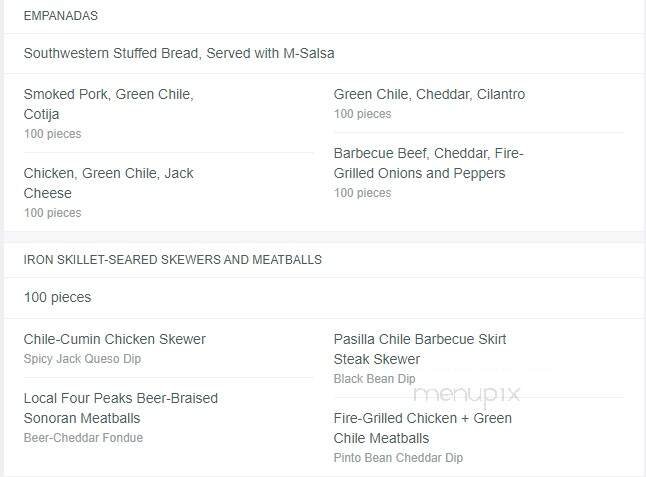Select the Chile-Cumin Chicken Skewer item

click(x=114, y=339)
